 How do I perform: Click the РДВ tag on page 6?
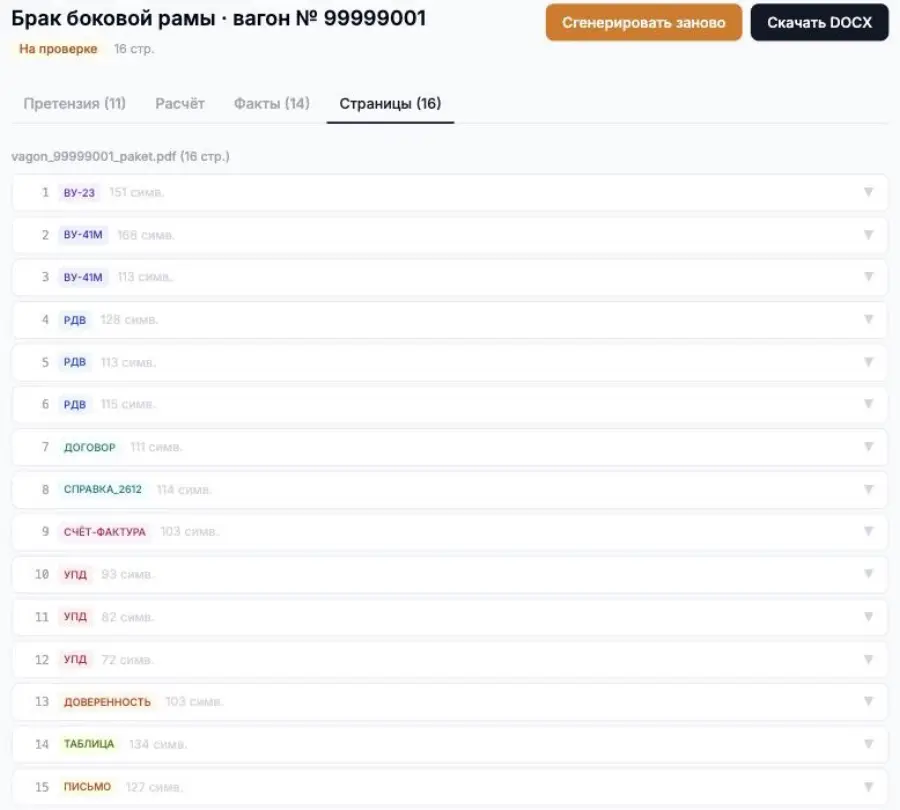75,405
